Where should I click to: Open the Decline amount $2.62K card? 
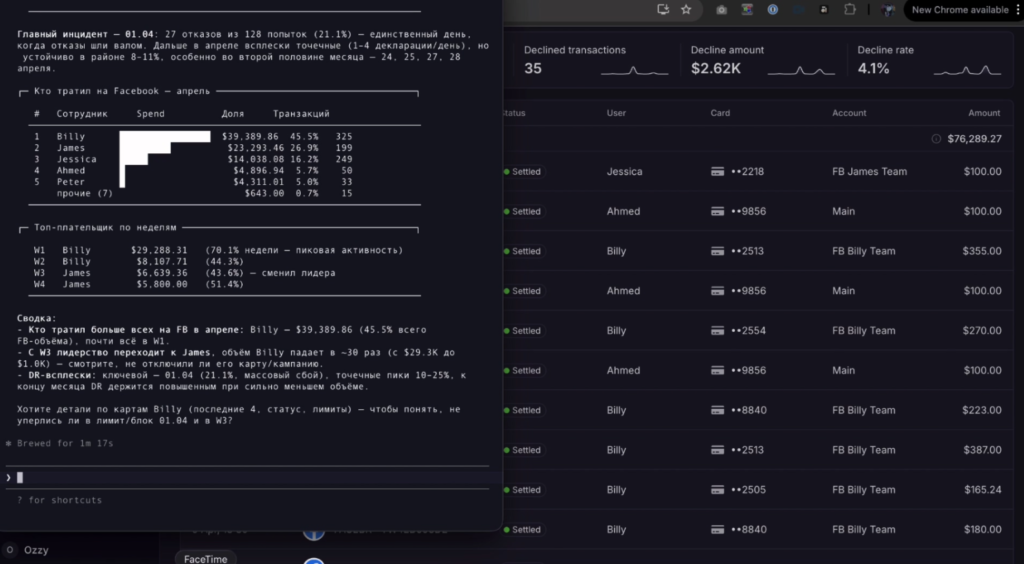coord(763,60)
